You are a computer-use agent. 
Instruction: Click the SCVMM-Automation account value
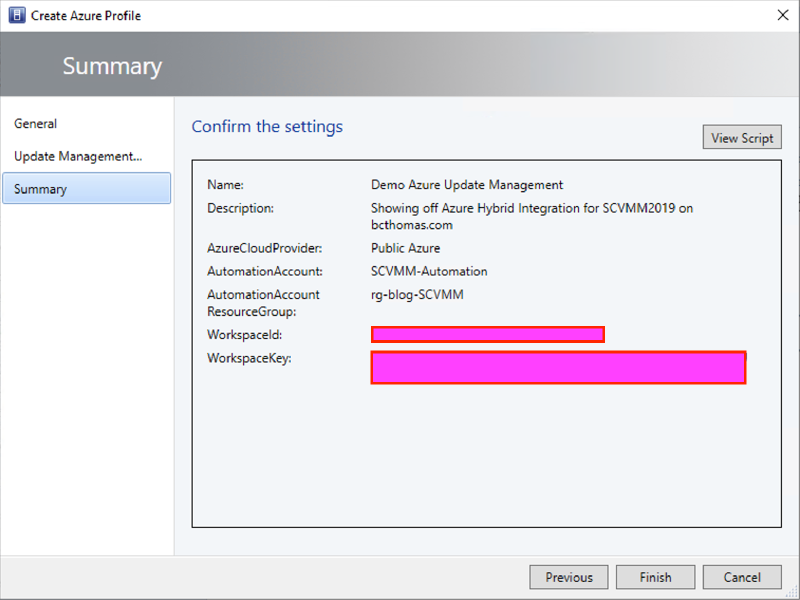pos(429,271)
